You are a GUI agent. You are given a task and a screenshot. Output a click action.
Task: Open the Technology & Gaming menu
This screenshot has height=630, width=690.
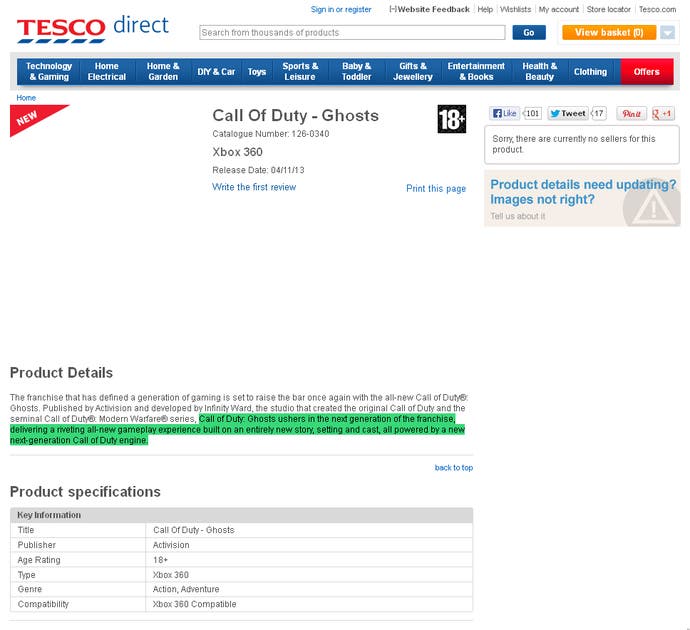click(49, 71)
